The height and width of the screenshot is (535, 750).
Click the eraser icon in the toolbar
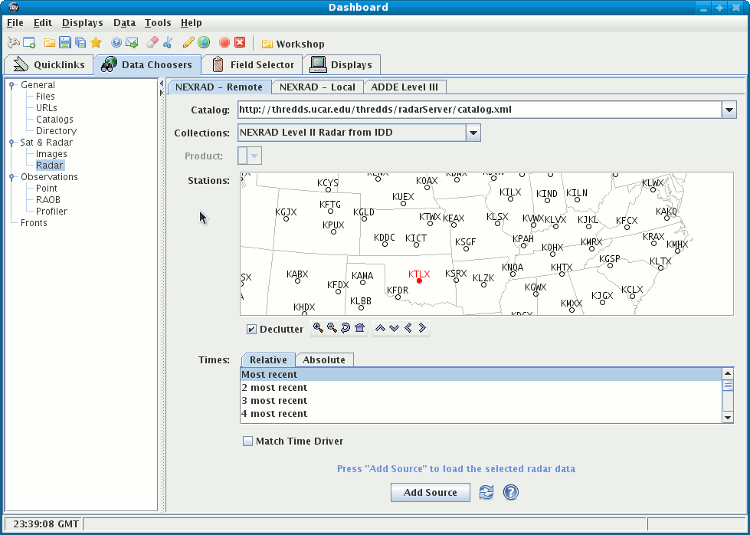[152, 43]
